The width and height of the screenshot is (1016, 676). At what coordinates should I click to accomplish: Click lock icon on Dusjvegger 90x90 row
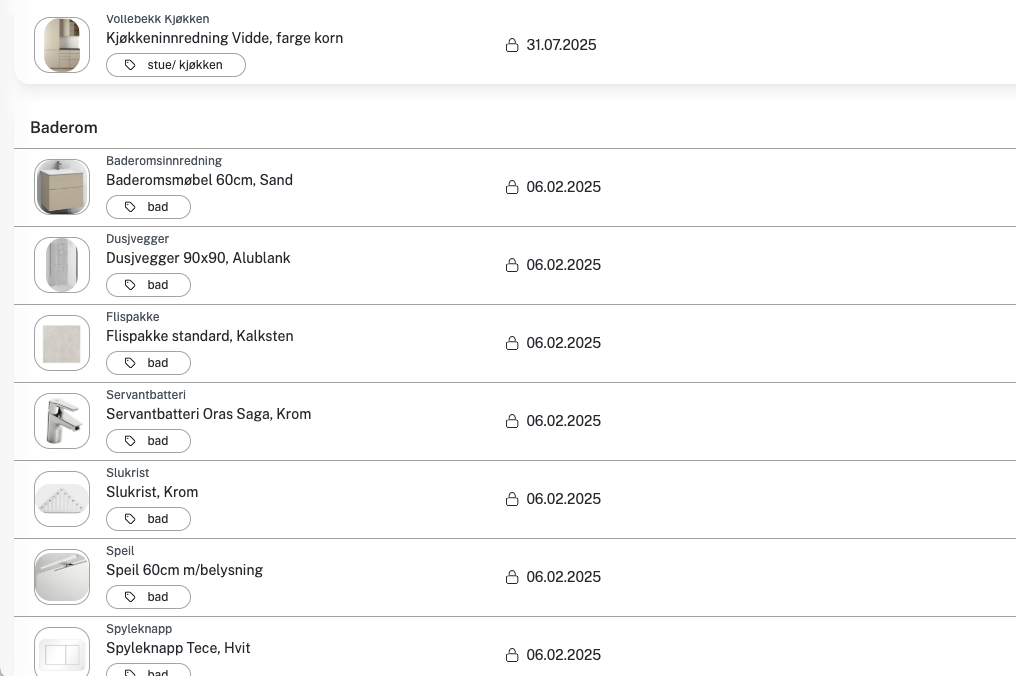[512, 265]
